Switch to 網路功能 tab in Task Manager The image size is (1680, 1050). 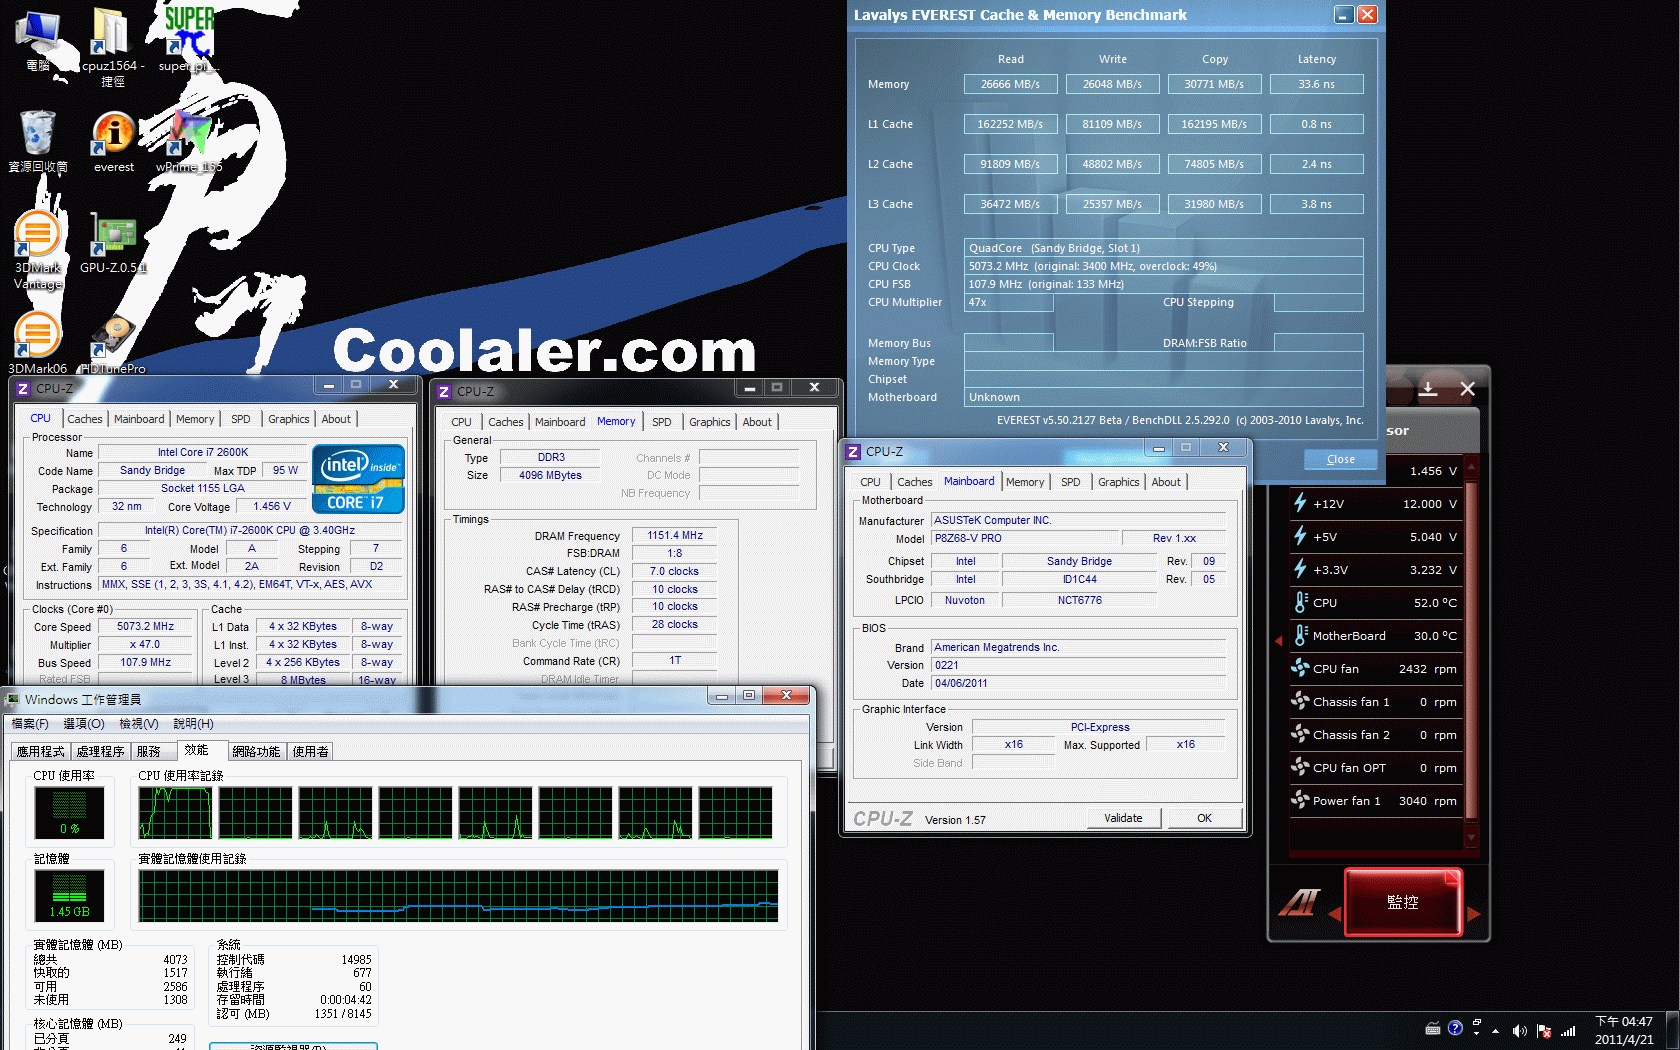coord(256,751)
